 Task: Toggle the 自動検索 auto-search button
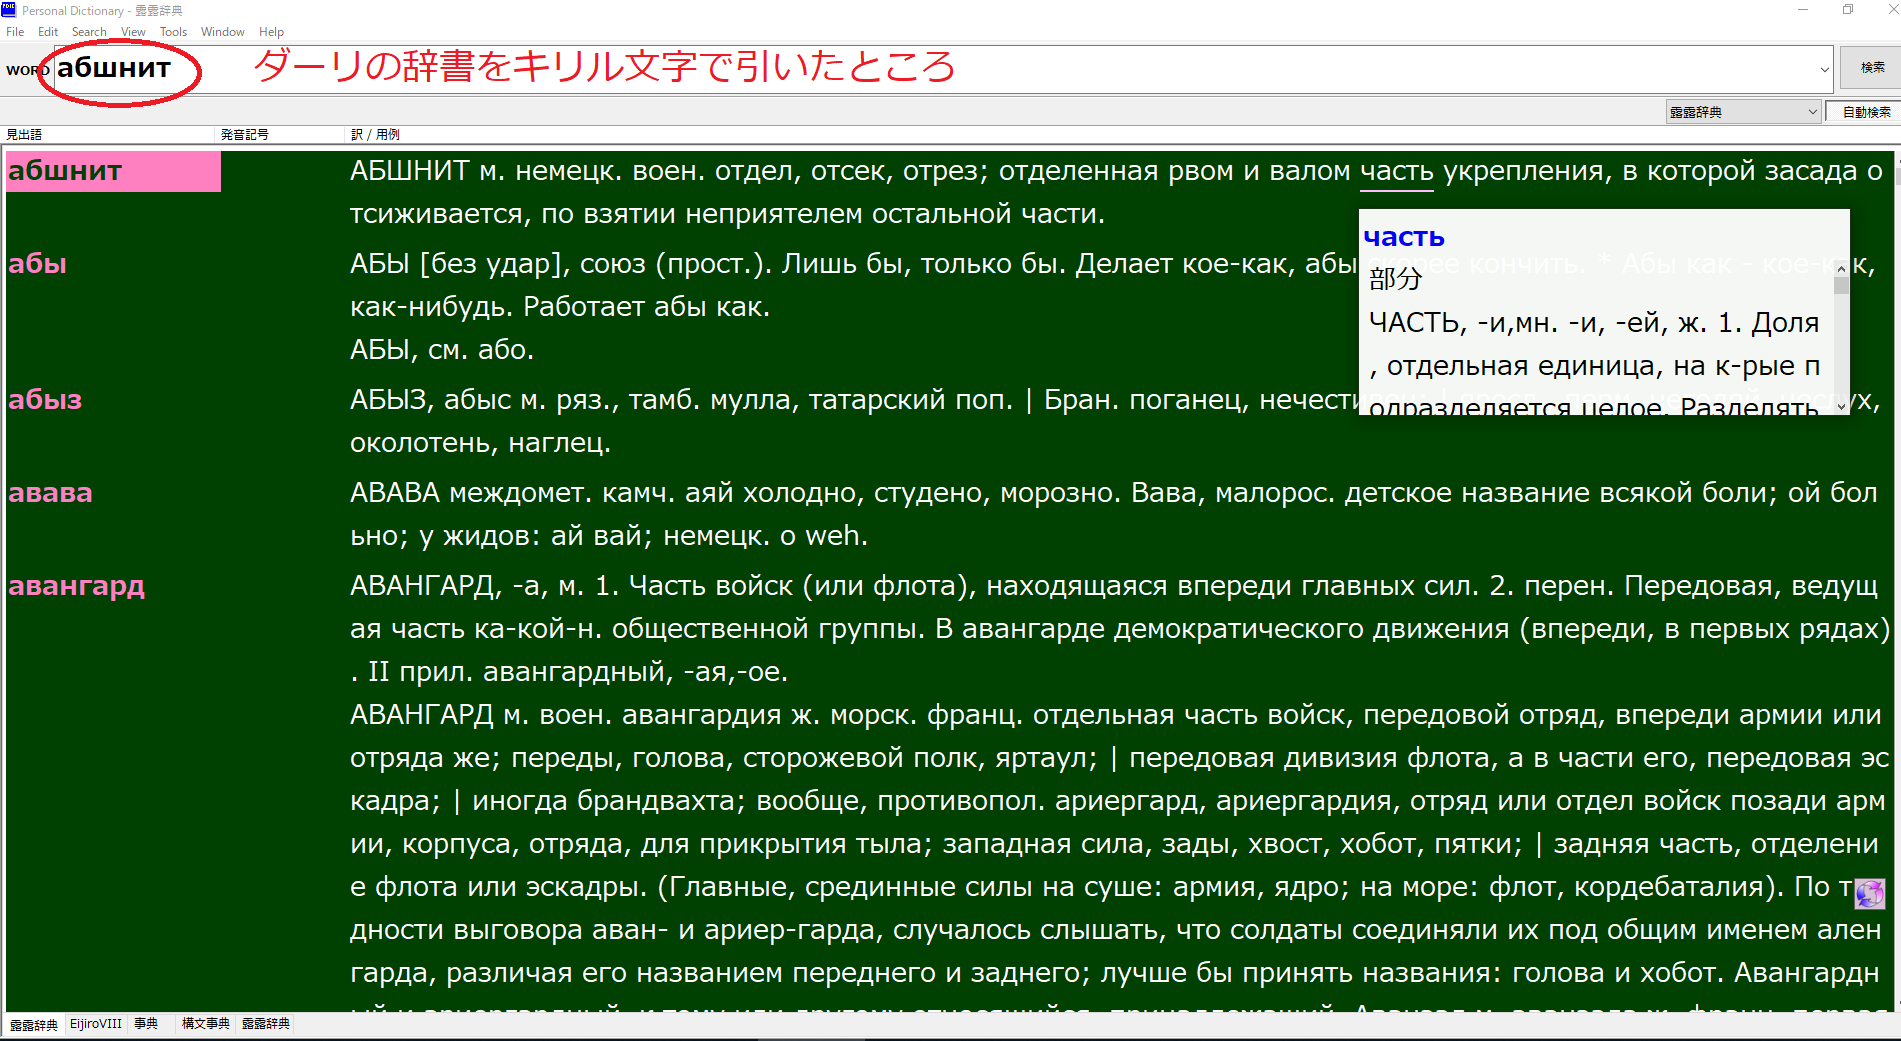[1865, 112]
